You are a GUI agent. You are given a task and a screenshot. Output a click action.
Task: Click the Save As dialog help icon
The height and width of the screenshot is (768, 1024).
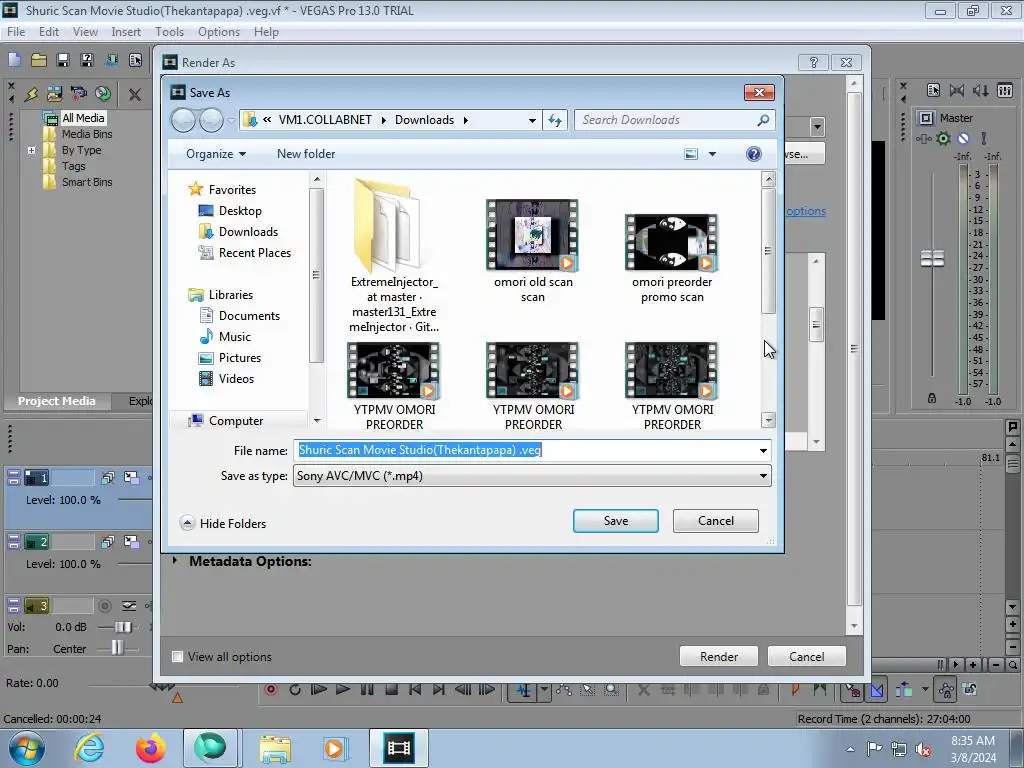click(754, 153)
